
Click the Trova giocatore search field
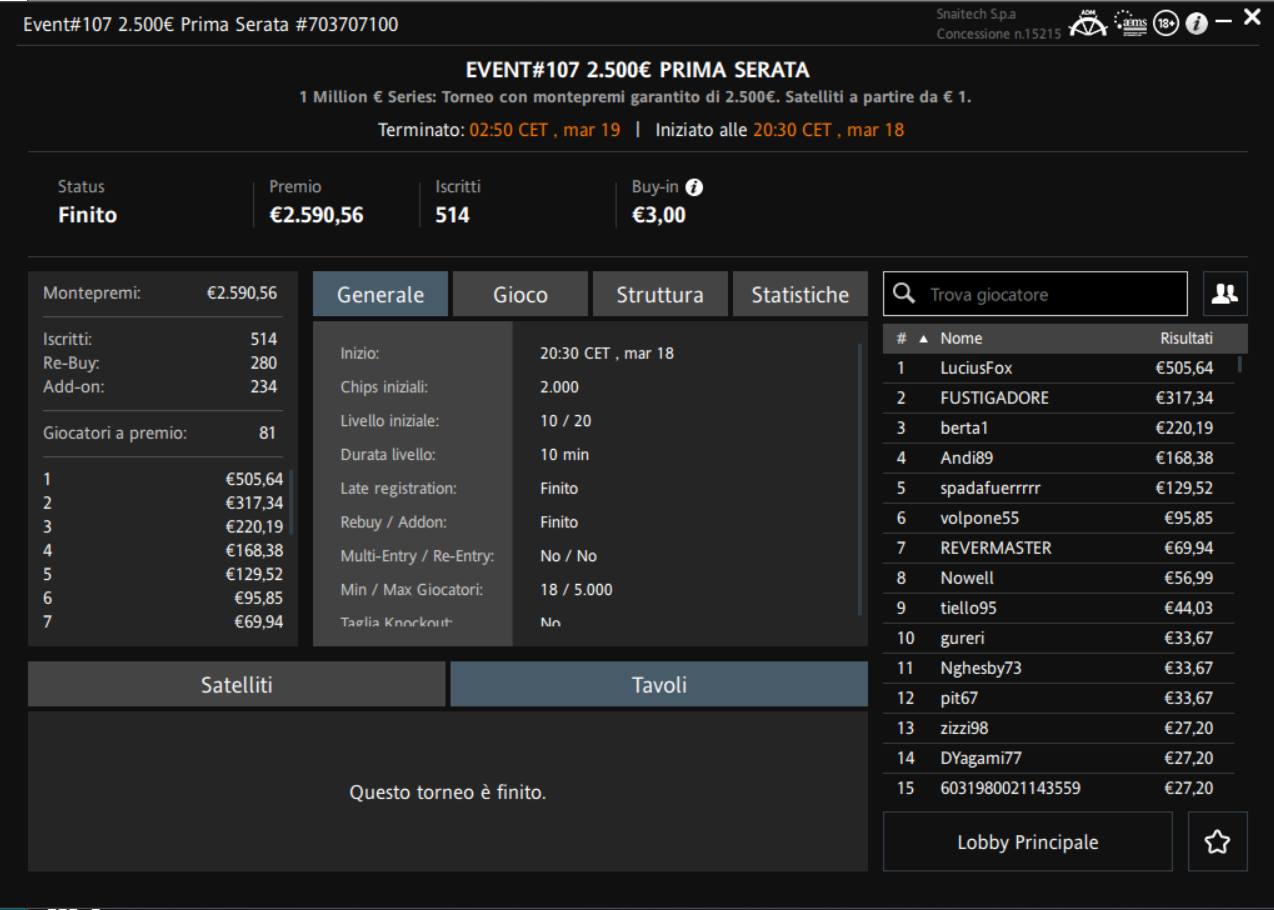click(1050, 294)
